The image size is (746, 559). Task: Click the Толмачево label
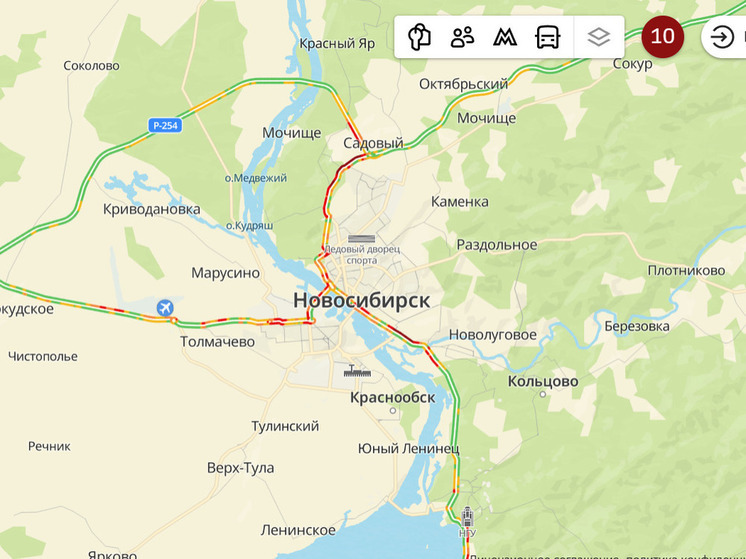pyautogui.click(x=217, y=342)
